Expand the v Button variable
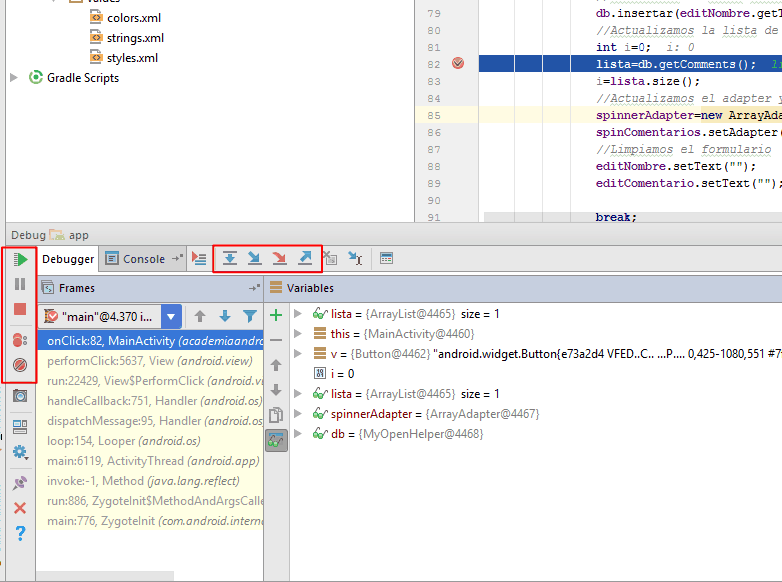Screen dimensions: 782x582 click(298, 354)
